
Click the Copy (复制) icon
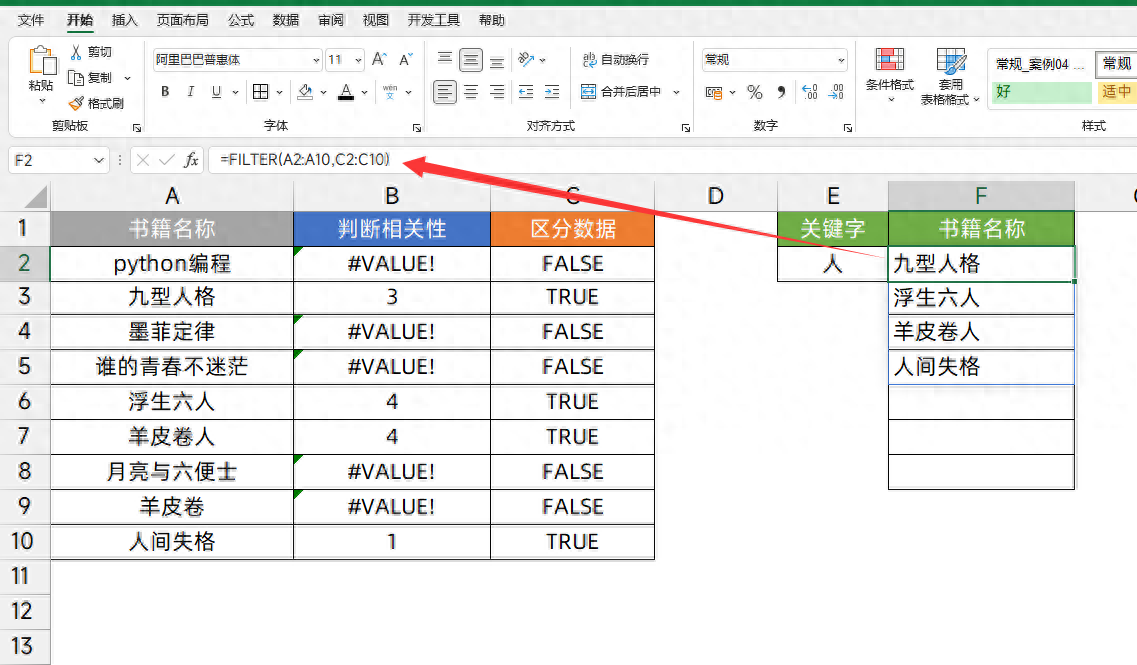(x=75, y=78)
